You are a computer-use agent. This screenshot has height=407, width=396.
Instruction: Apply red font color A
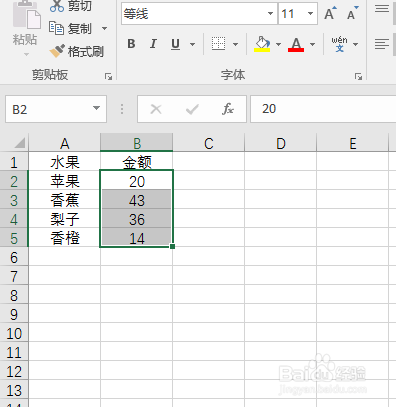(296, 44)
